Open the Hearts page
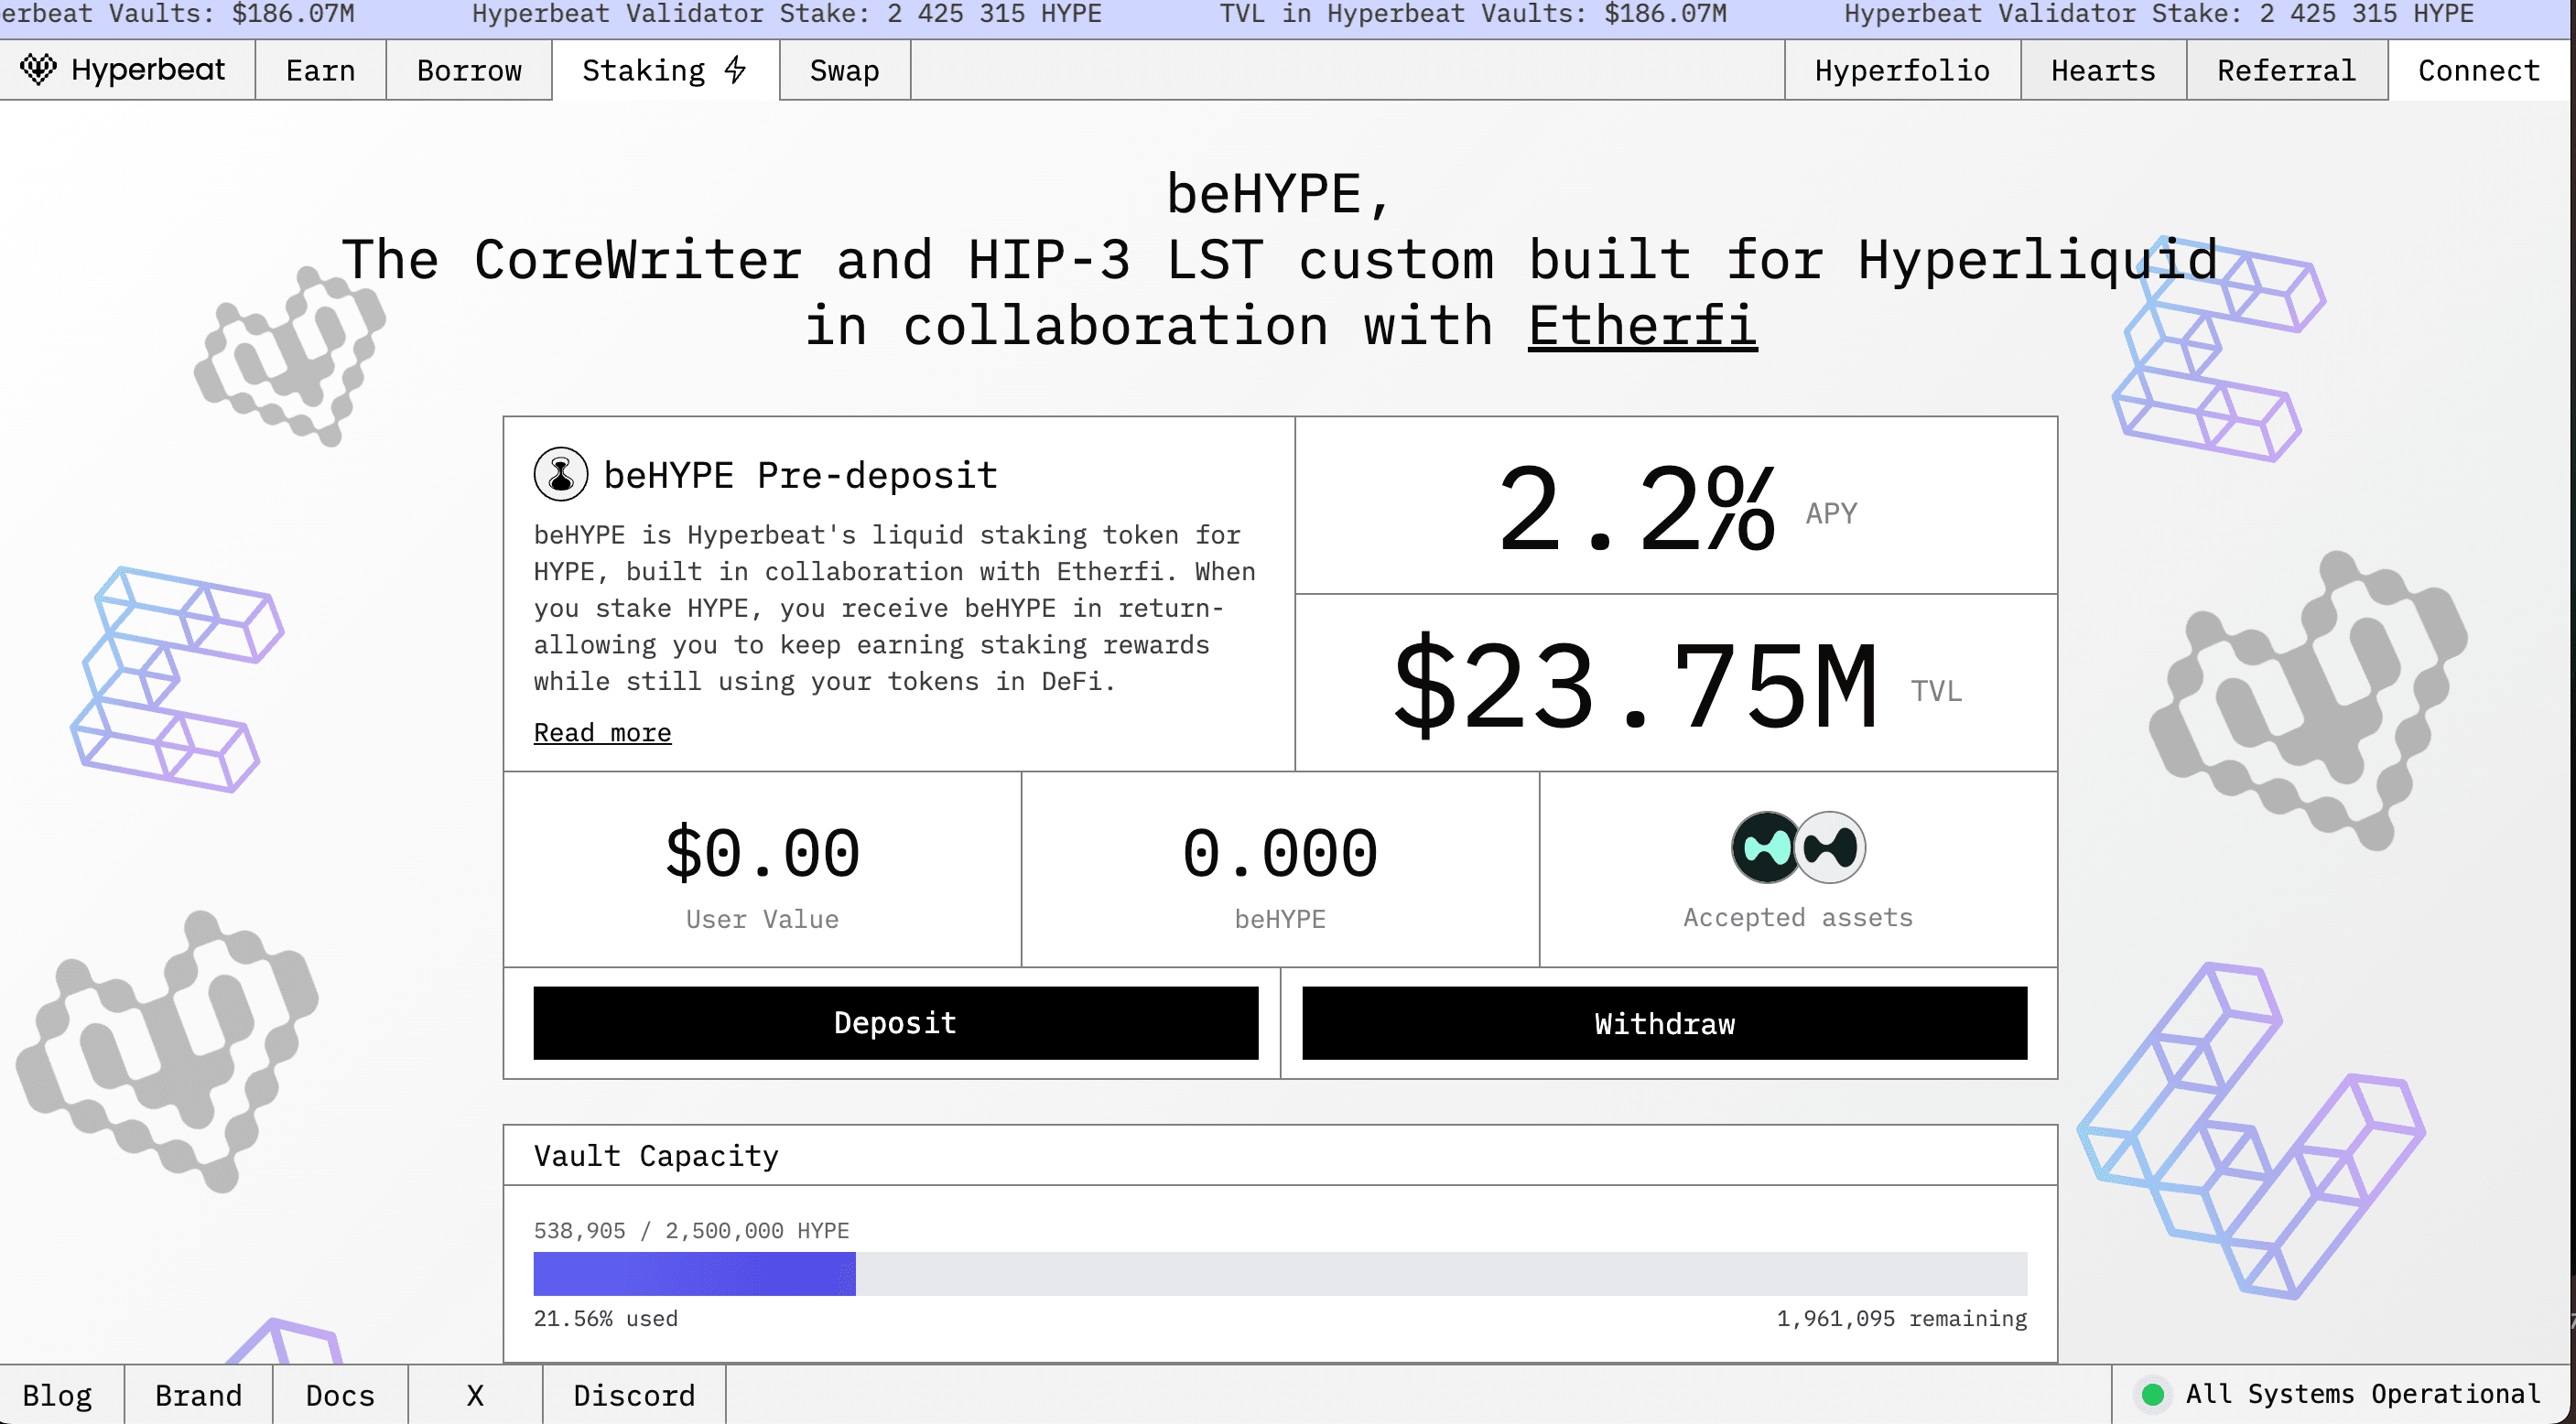The height and width of the screenshot is (1424, 2576). tap(2103, 70)
